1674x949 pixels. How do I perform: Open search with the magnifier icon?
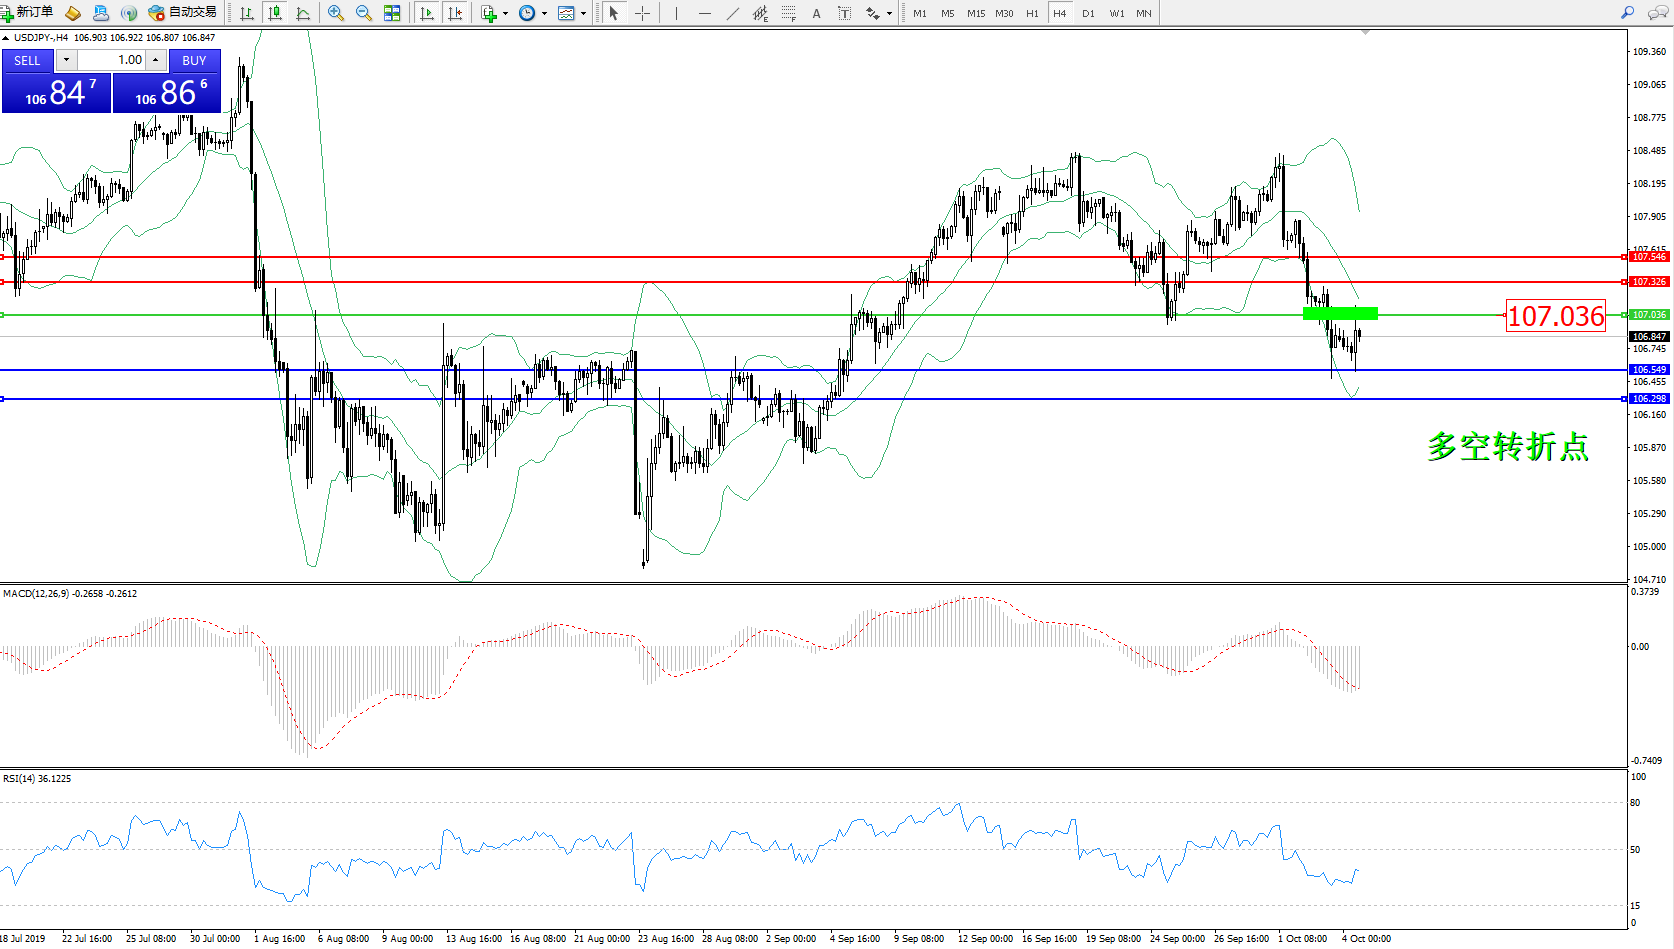coord(1627,13)
